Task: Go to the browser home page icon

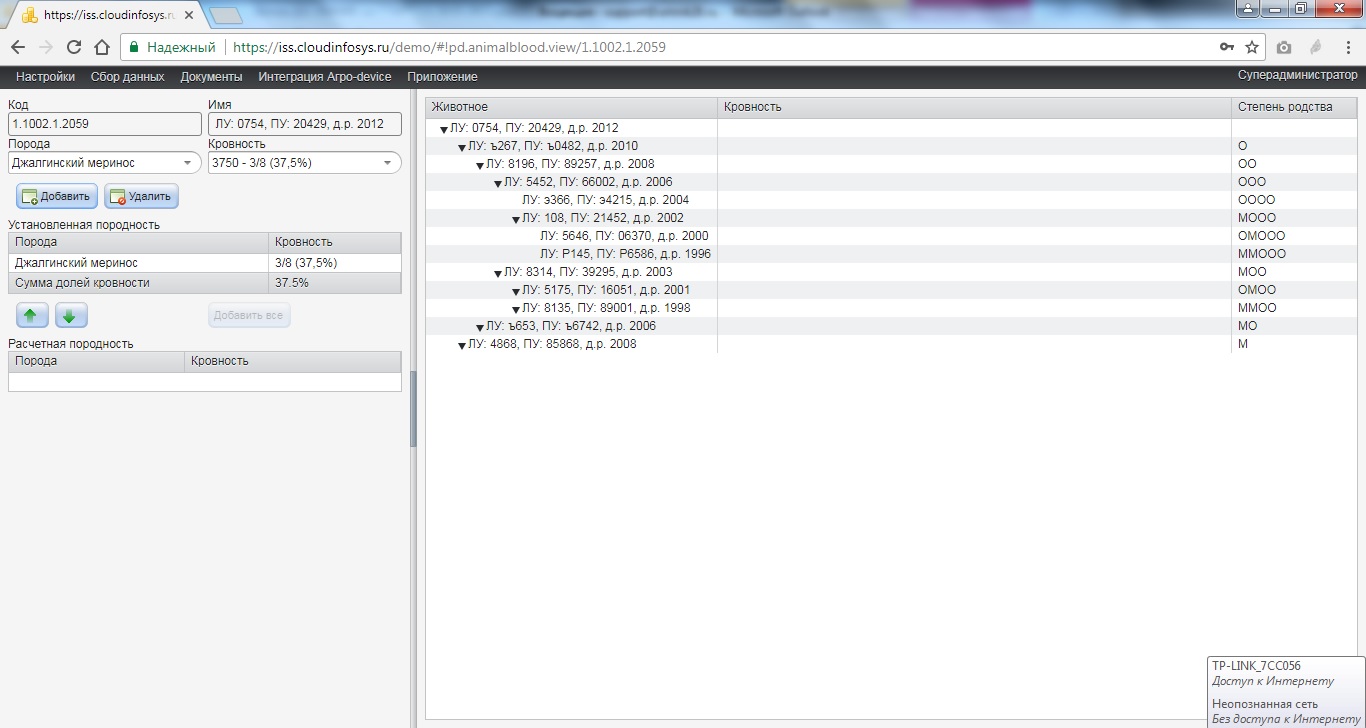Action: 101,47
